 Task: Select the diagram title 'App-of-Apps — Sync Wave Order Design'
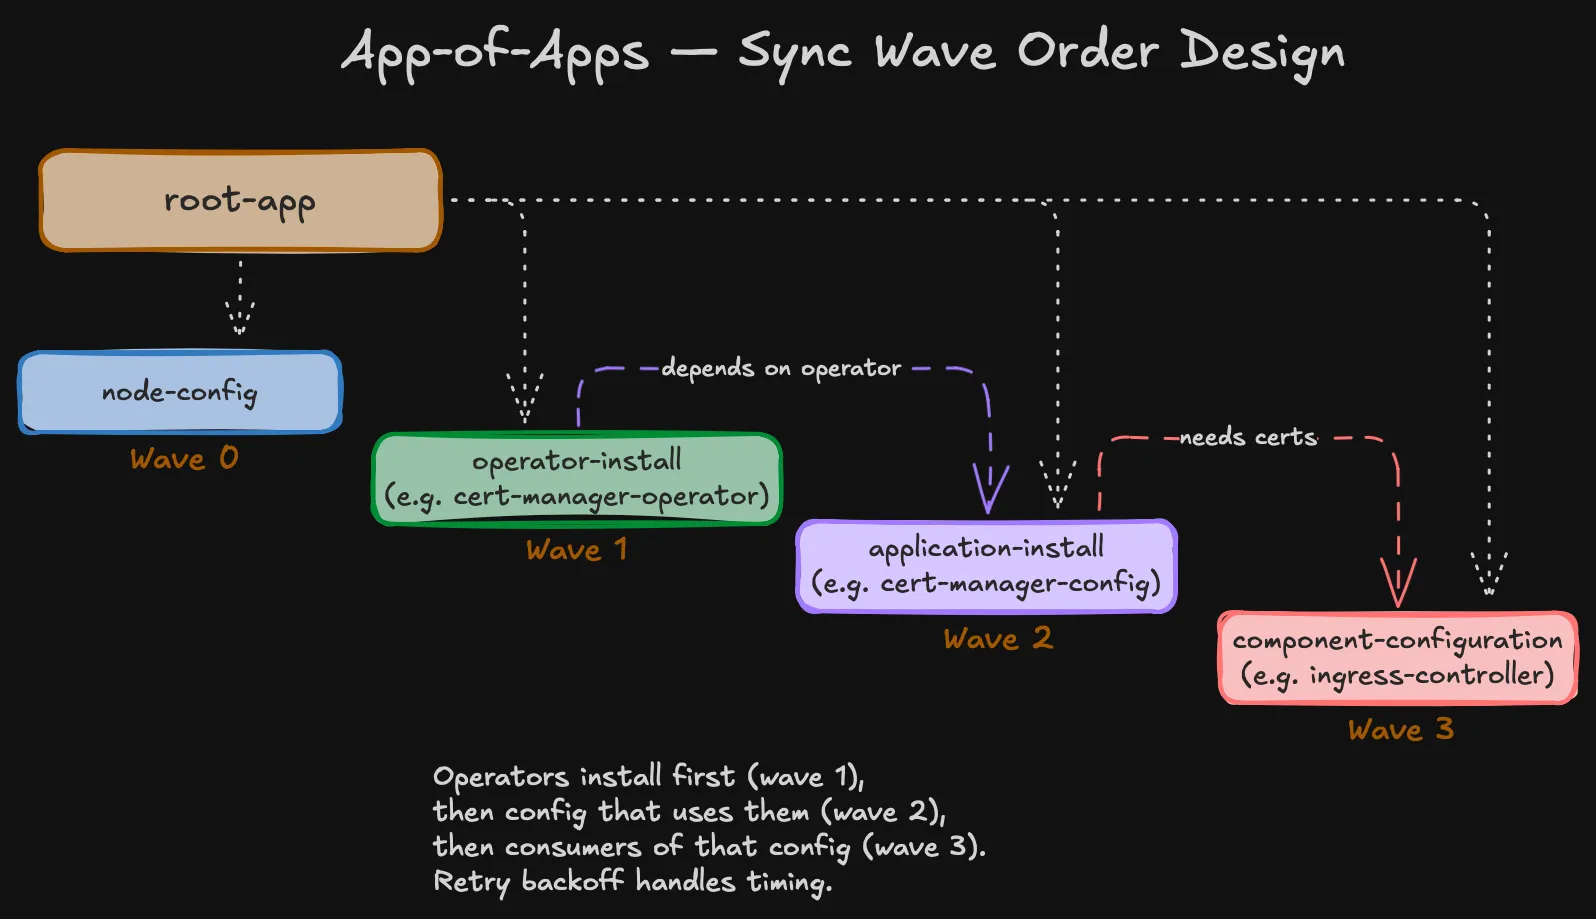point(843,52)
